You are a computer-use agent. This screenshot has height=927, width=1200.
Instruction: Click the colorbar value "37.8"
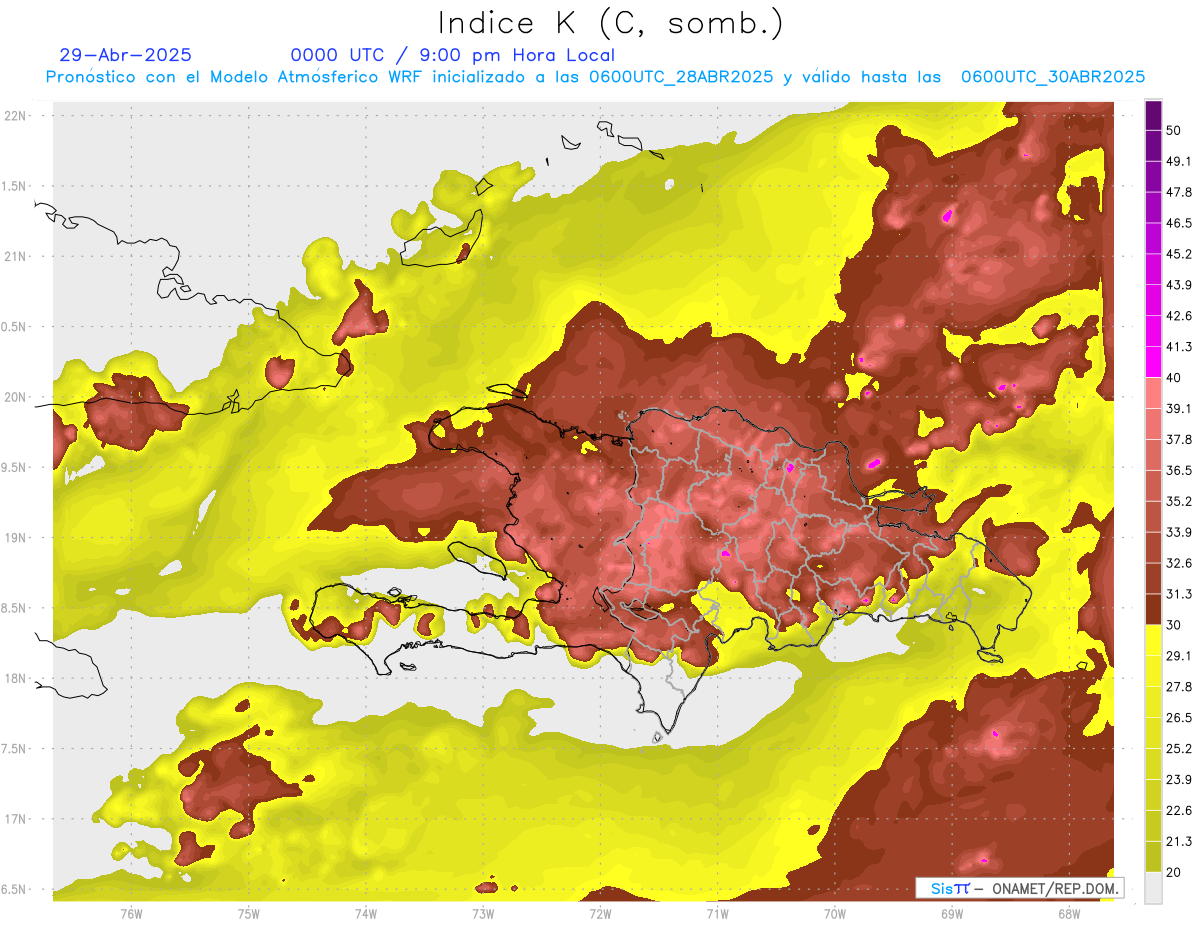tap(1178, 439)
